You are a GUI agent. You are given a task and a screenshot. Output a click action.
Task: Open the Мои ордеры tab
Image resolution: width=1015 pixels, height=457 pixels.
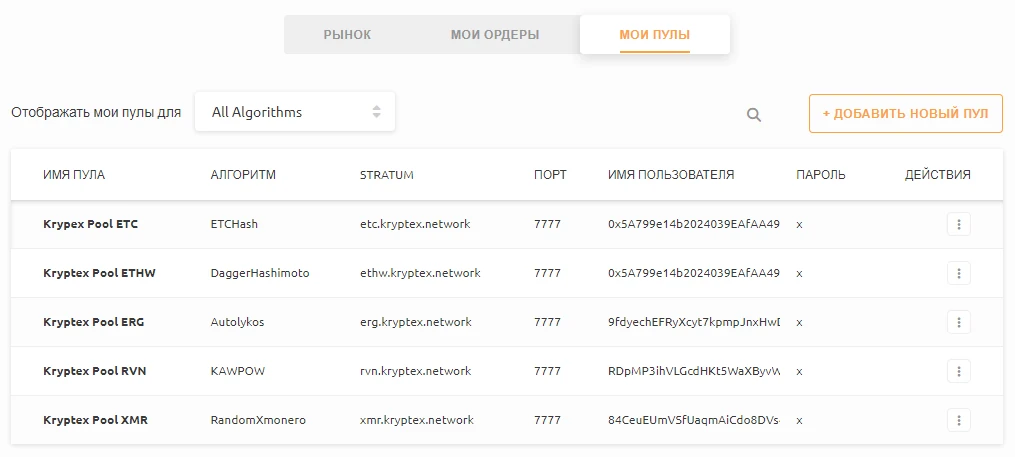tap(495, 35)
